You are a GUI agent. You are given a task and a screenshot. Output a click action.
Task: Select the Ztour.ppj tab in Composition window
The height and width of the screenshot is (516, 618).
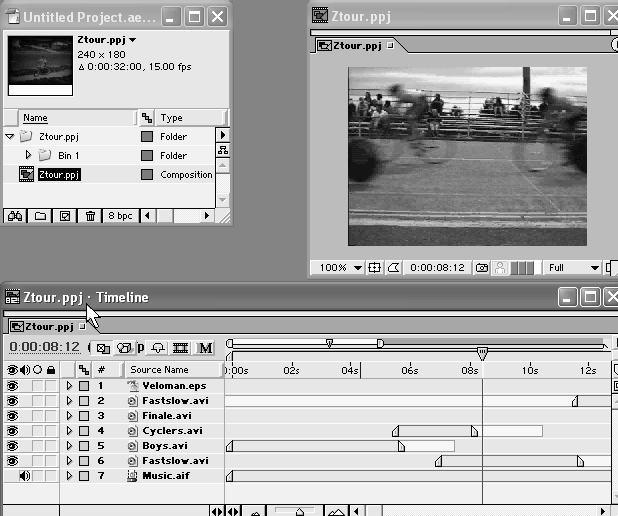tap(354, 45)
